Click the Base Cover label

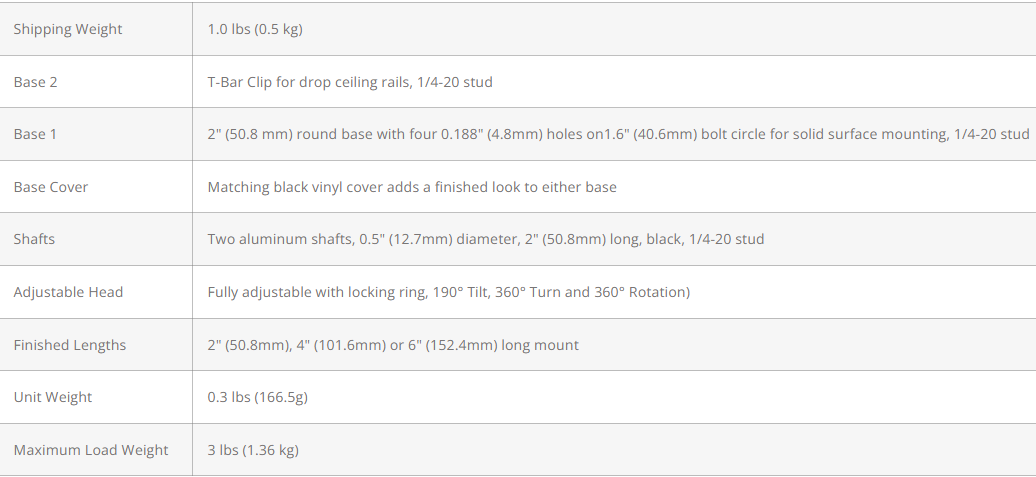click(51, 187)
